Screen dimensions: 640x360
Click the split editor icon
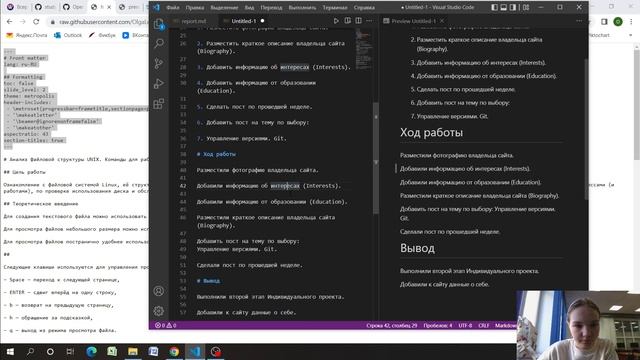[358, 21]
